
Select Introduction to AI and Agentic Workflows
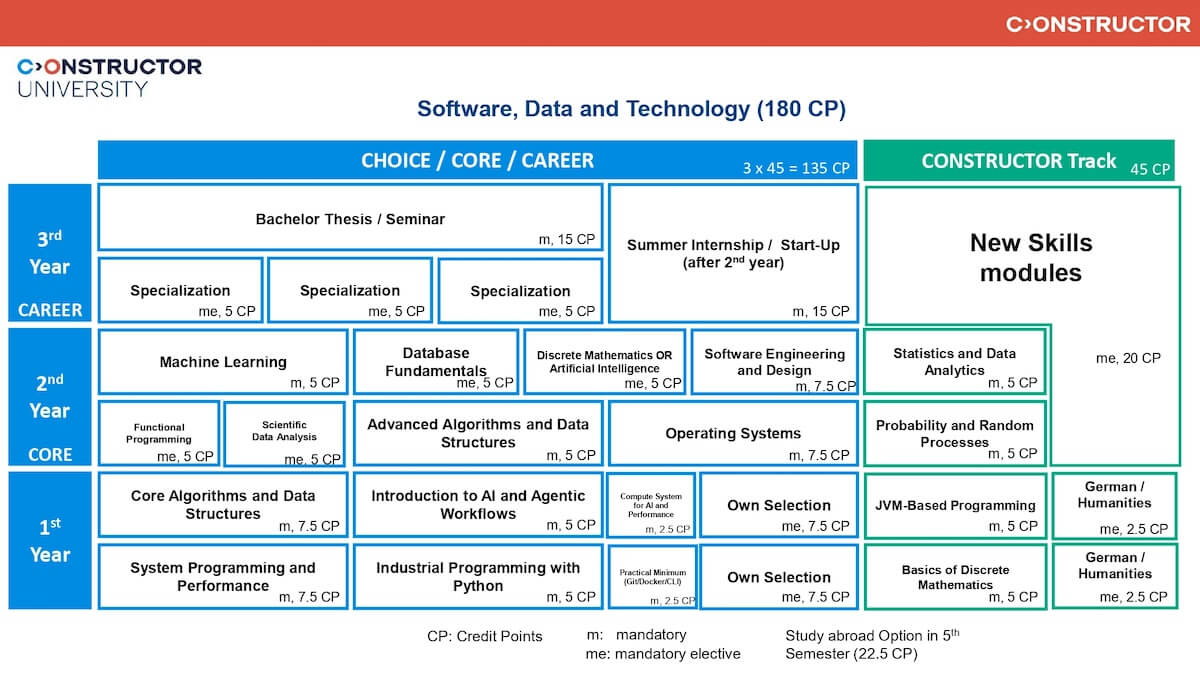(x=478, y=505)
